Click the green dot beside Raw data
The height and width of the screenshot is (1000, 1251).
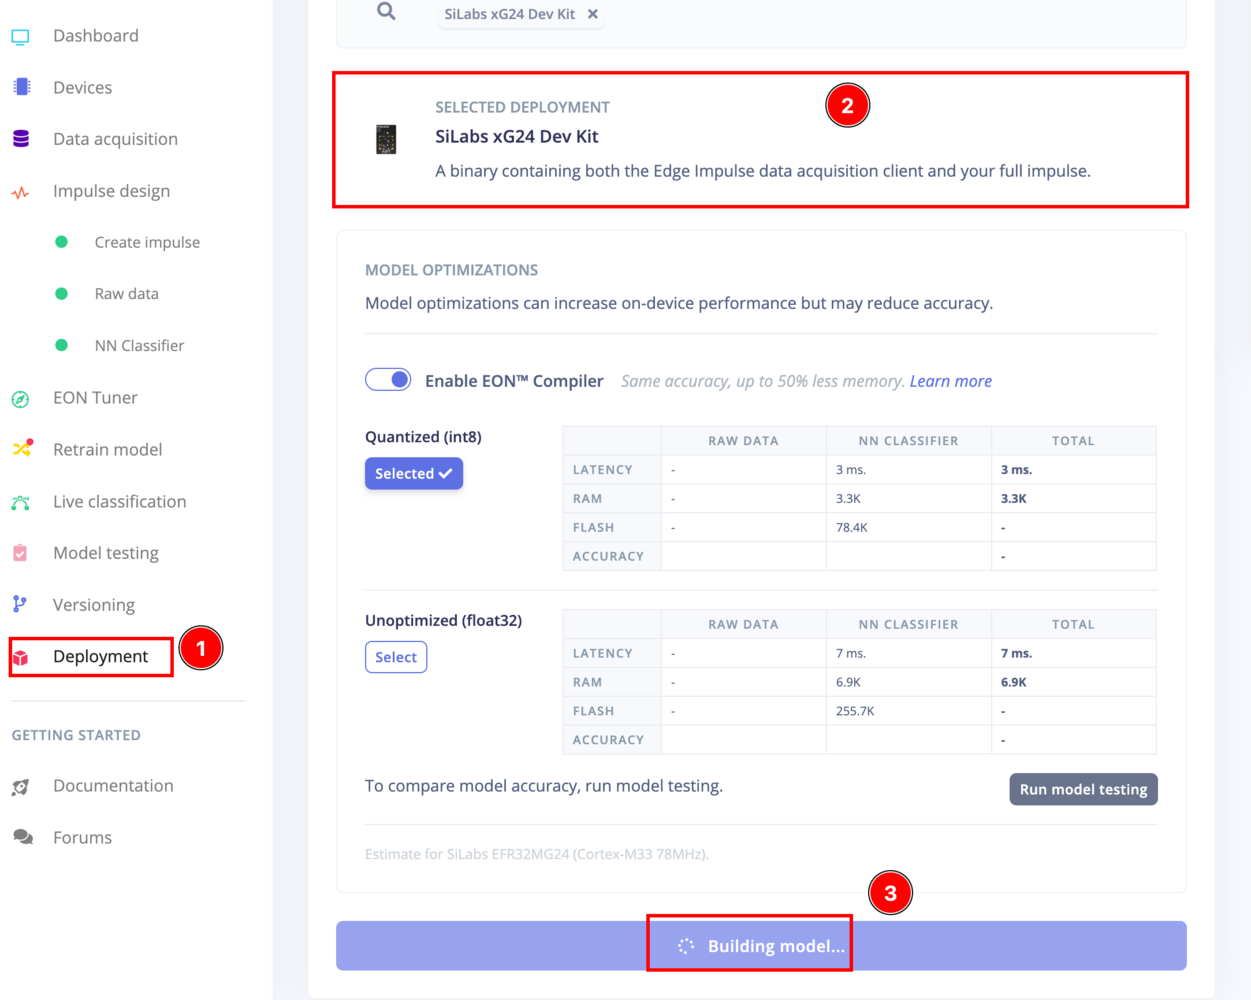[61, 294]
